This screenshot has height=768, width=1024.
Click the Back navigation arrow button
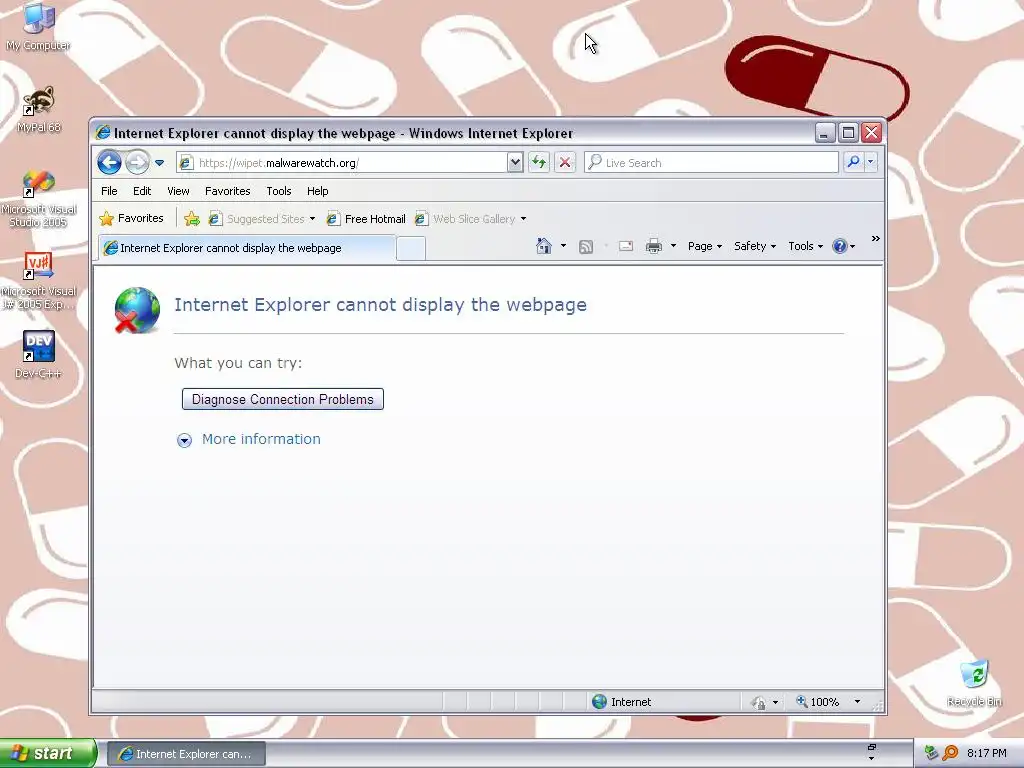point(109,163)
